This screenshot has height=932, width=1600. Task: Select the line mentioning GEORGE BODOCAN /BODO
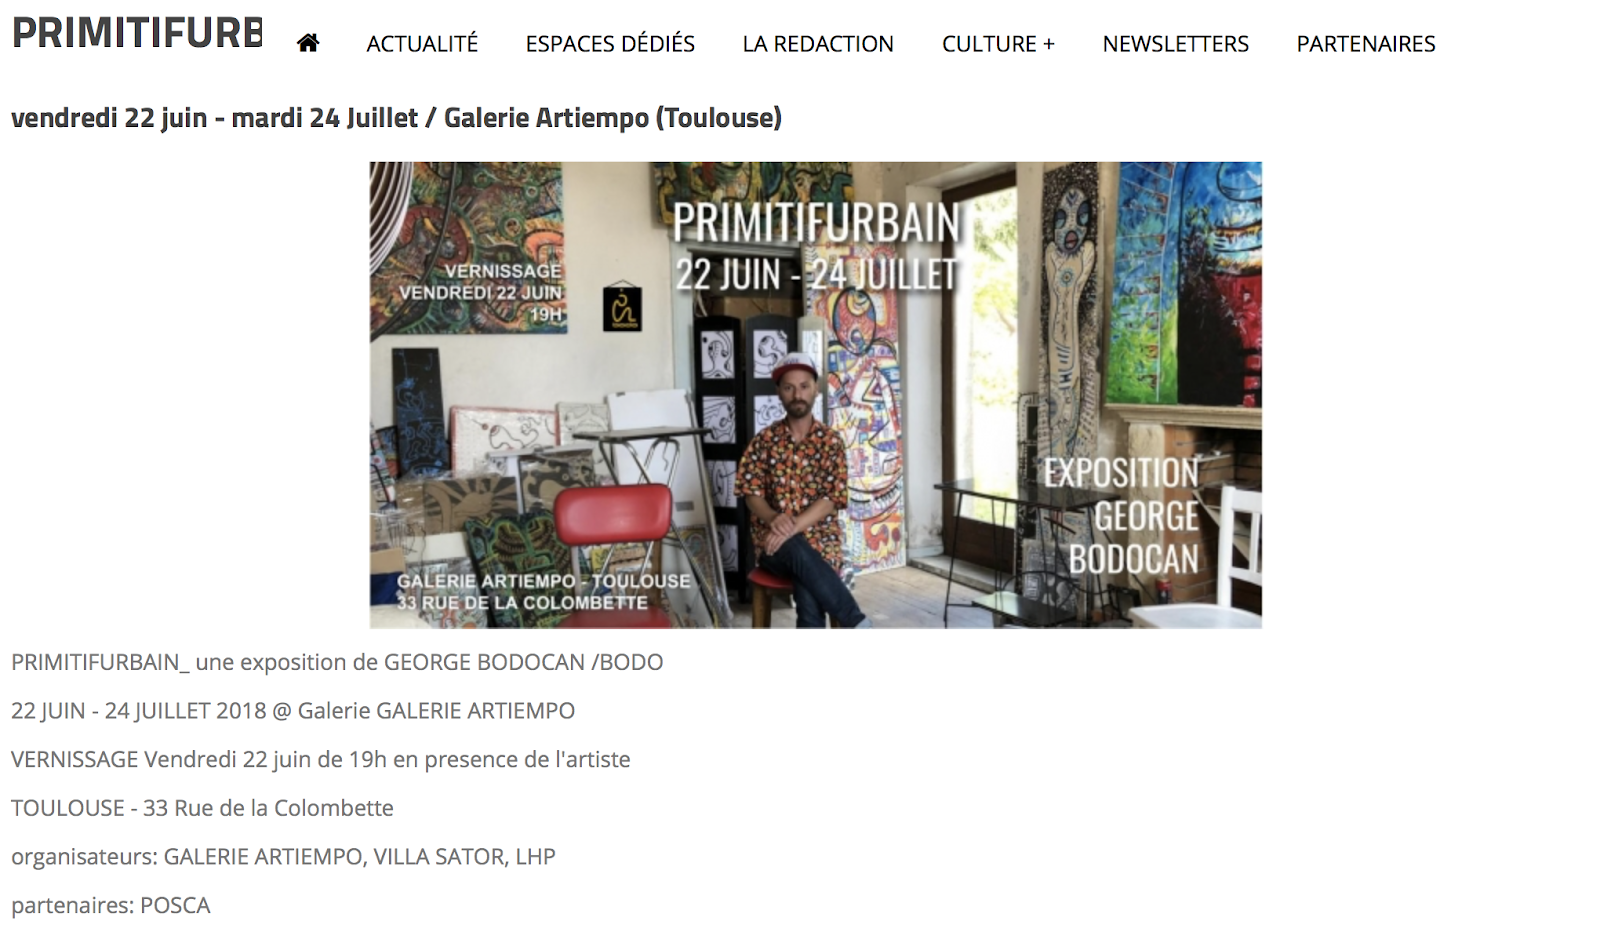point(337,662)
